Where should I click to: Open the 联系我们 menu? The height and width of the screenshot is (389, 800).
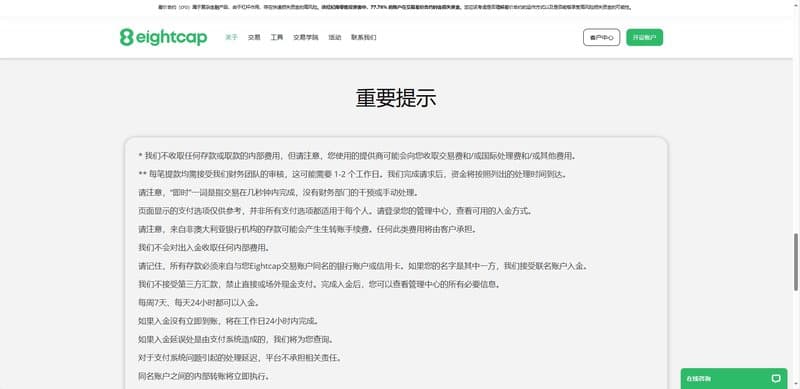(364, 37)
